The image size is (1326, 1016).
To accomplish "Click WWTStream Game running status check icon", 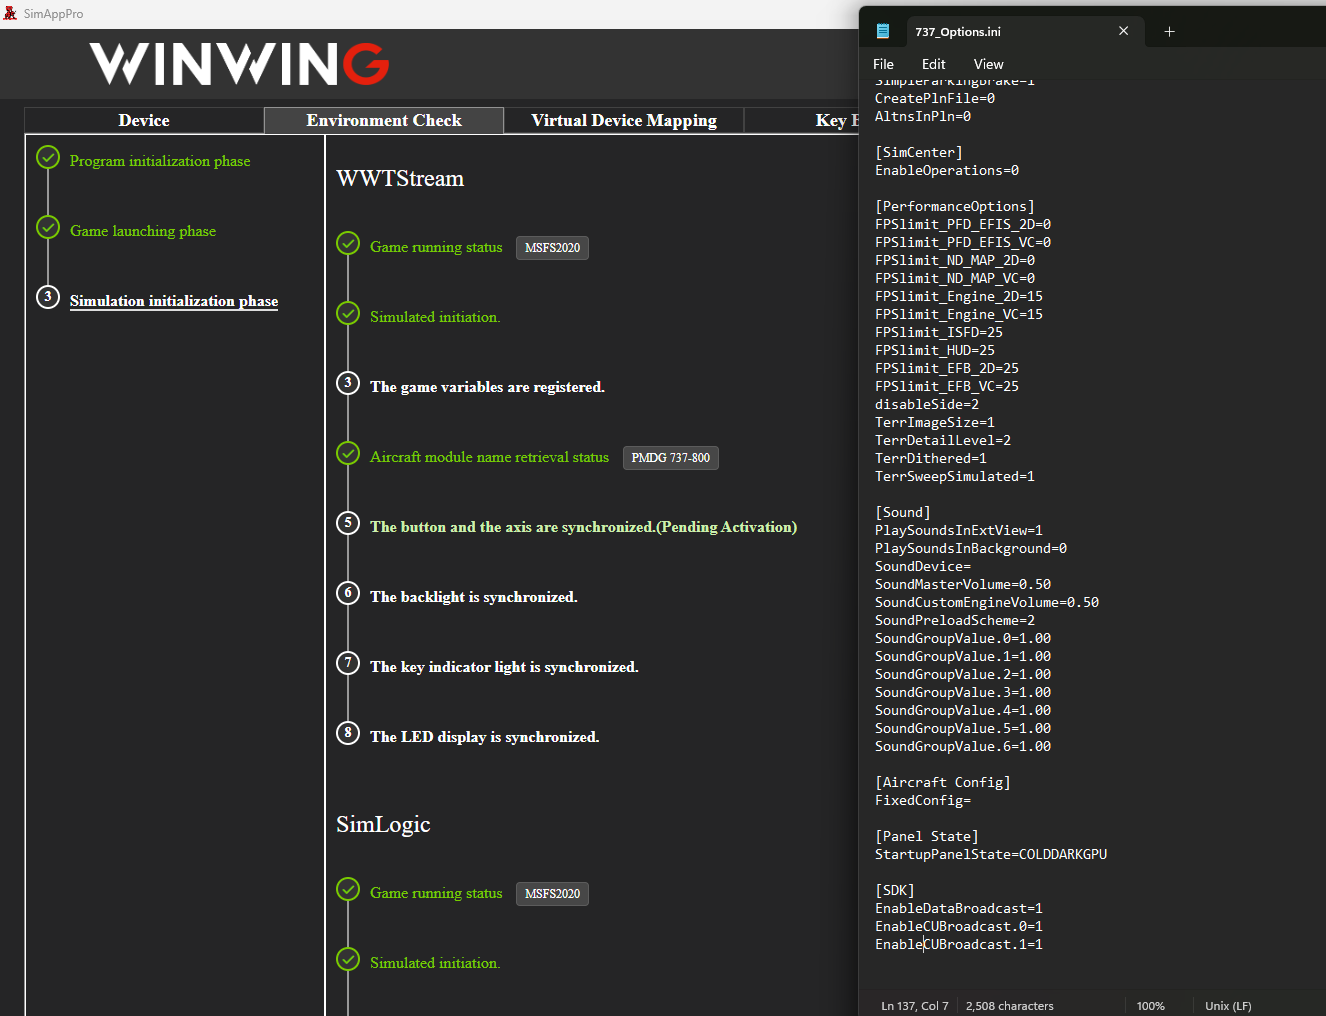I will coord(348,243).
